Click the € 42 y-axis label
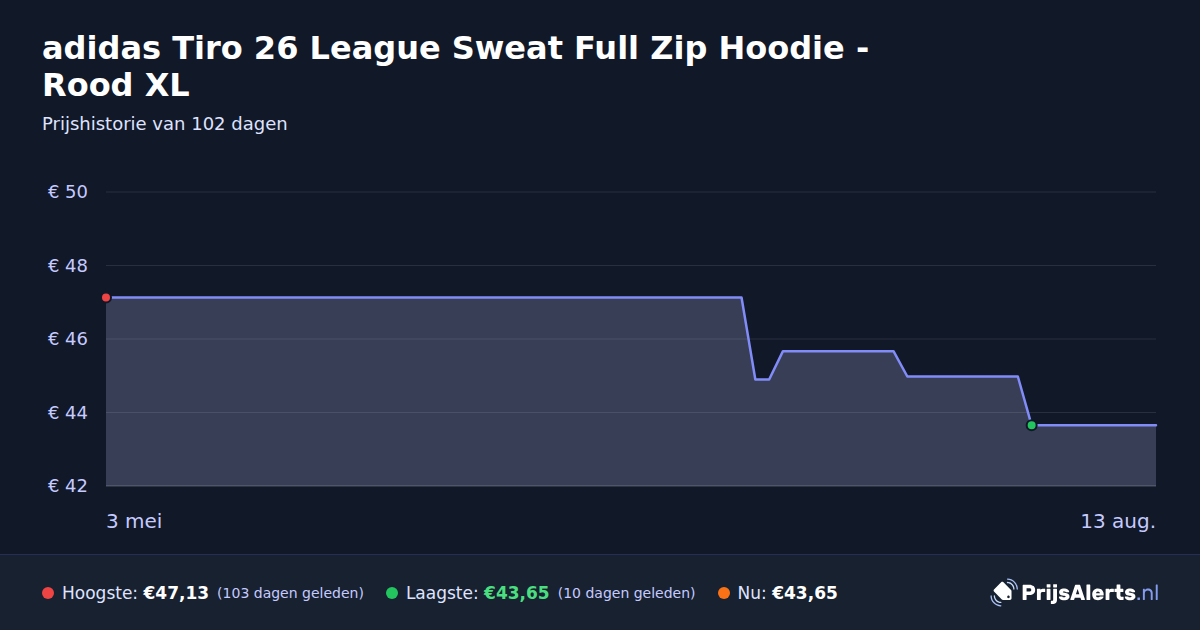Viewport: 1200px width, 630px height. [68, 486]
